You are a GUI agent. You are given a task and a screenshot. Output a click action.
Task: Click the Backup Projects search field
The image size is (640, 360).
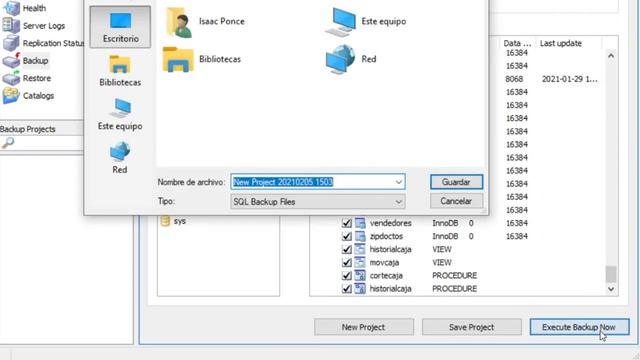coord(42,143)
